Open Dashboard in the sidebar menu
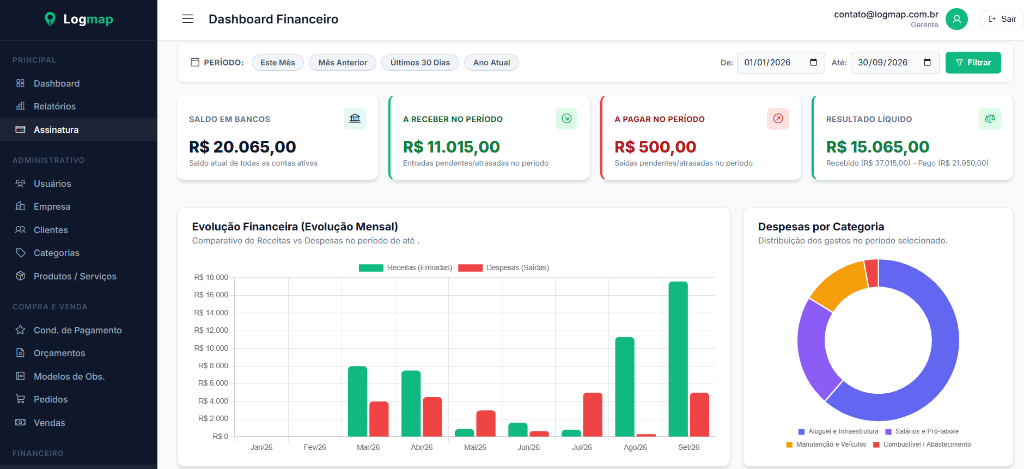This screenshot has width=1024, height=469. [x=78, y=84]
